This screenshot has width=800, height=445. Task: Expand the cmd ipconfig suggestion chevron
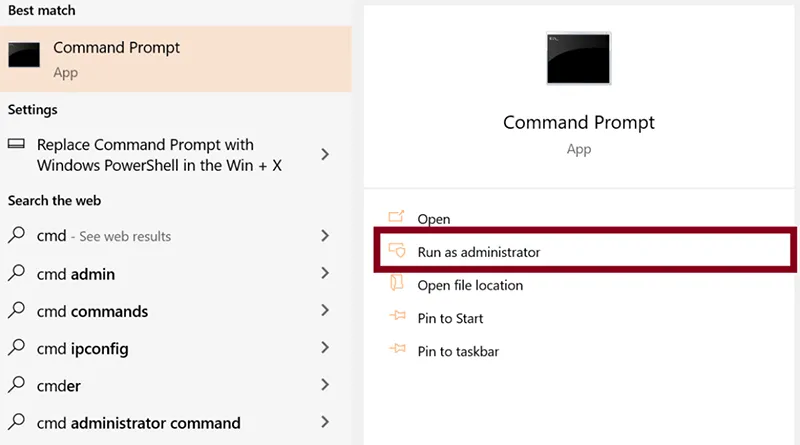click(x=325, y=348)
